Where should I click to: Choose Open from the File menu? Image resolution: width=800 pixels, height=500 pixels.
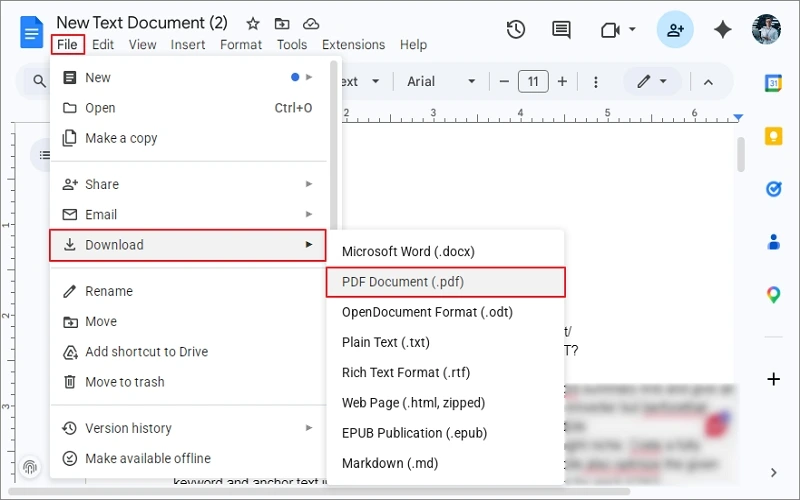188,108
